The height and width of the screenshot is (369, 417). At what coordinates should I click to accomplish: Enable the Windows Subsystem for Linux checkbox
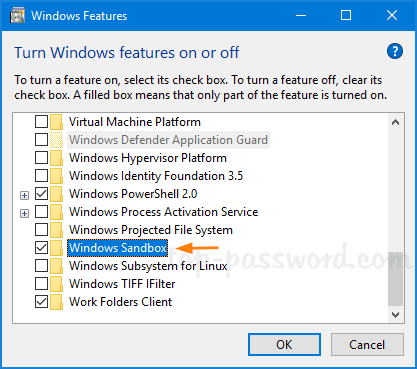41,266
